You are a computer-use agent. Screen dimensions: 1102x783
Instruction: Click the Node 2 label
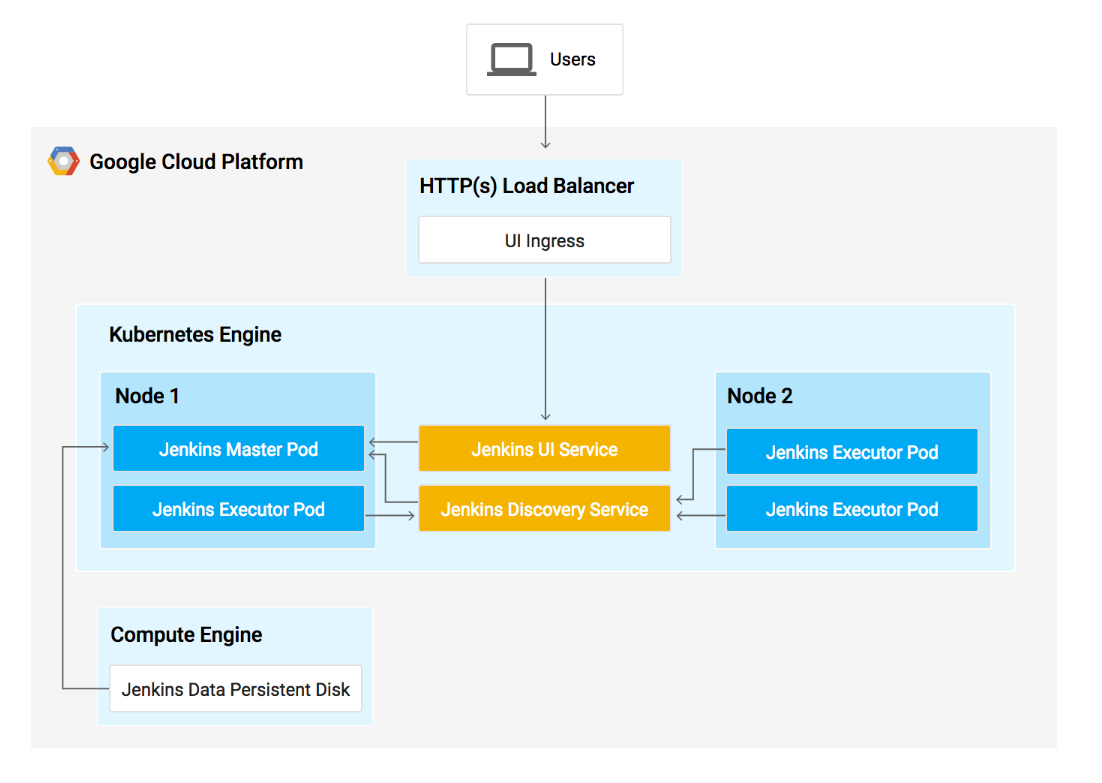click(760, 396)
